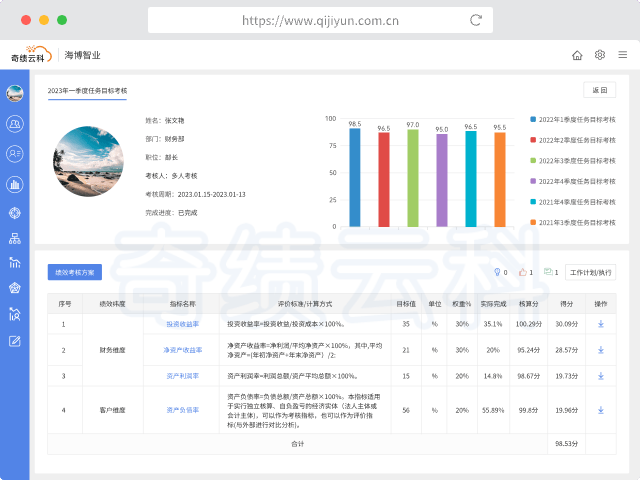
Task: Click the user avatar in sidebar
Action: point(15,94)
